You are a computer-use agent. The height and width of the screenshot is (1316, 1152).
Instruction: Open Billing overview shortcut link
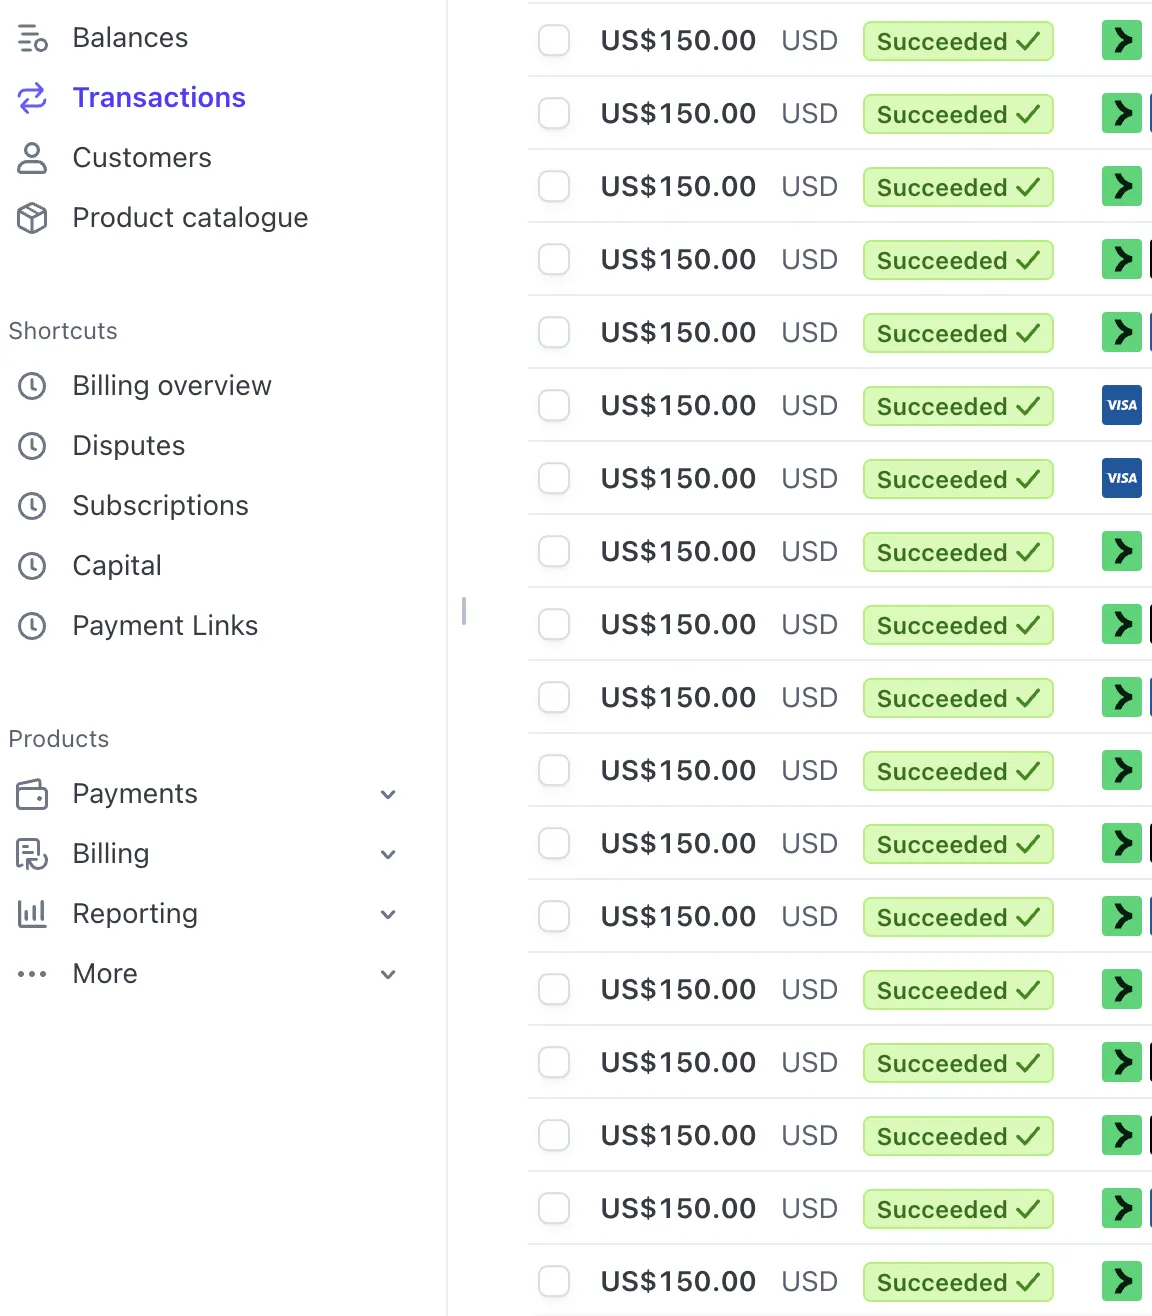[x=172, y=386]
